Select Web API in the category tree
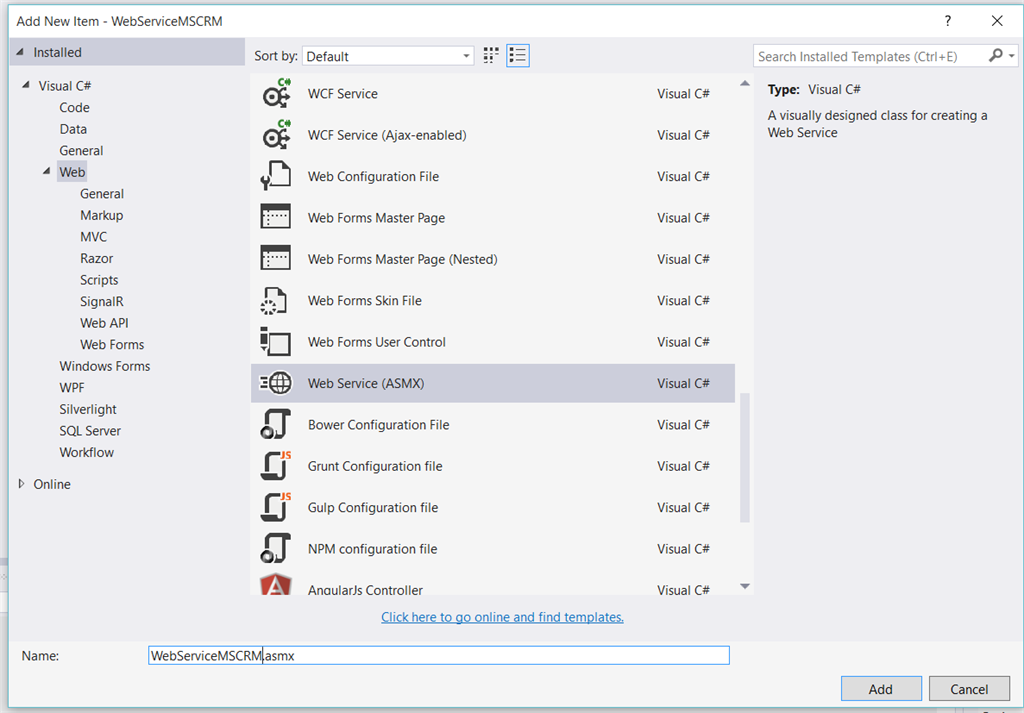This screenshot has height=713, width=1024. point(104,323)
